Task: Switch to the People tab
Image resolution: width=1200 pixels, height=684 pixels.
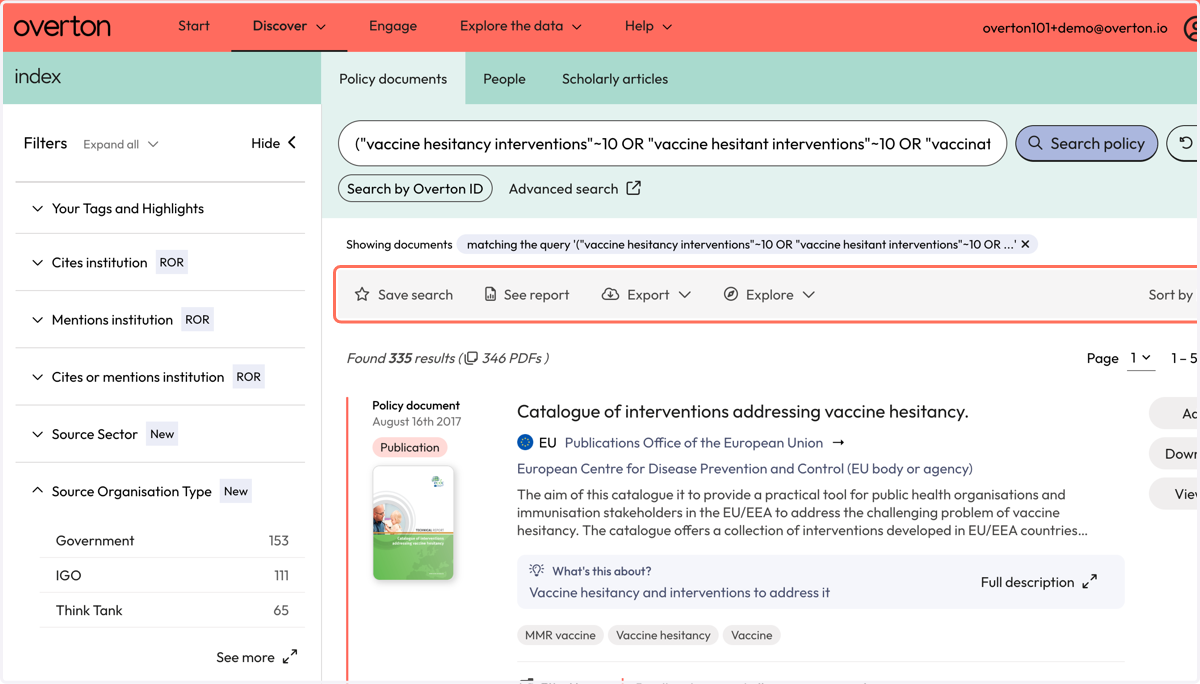Action: [504, 79]
